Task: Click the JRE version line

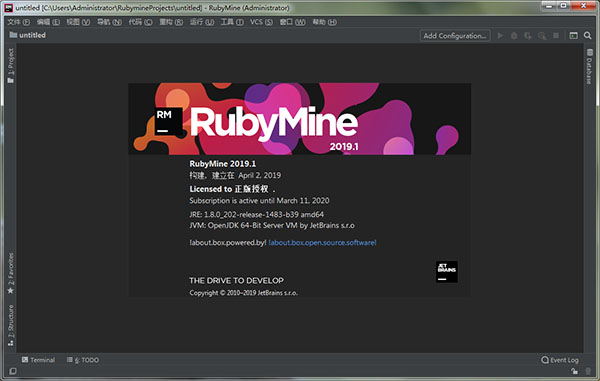Action: (x=256, y=214)
